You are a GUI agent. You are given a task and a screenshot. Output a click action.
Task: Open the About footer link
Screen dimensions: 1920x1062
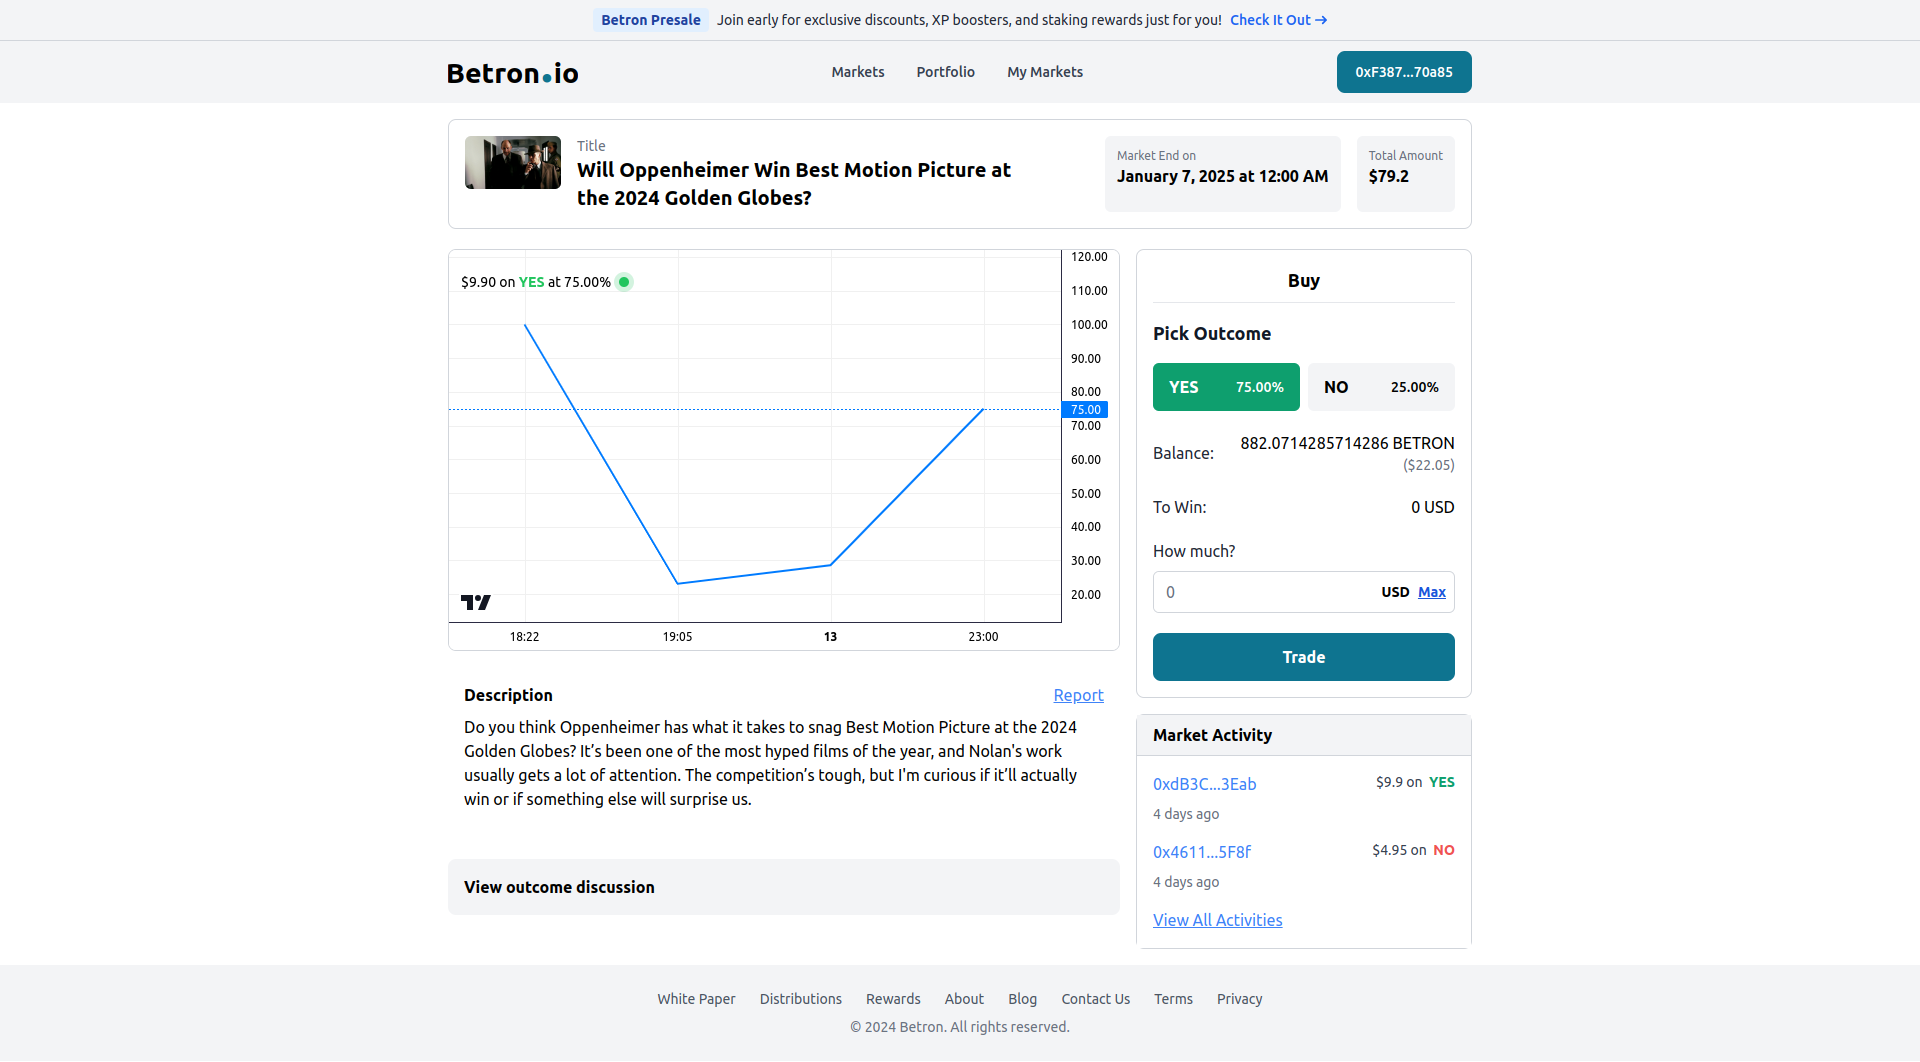coord(964,999)
